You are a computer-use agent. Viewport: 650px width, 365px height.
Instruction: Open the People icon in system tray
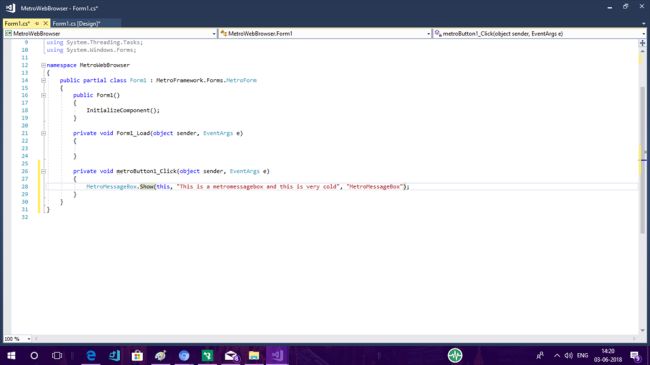[x=540, y=355]
